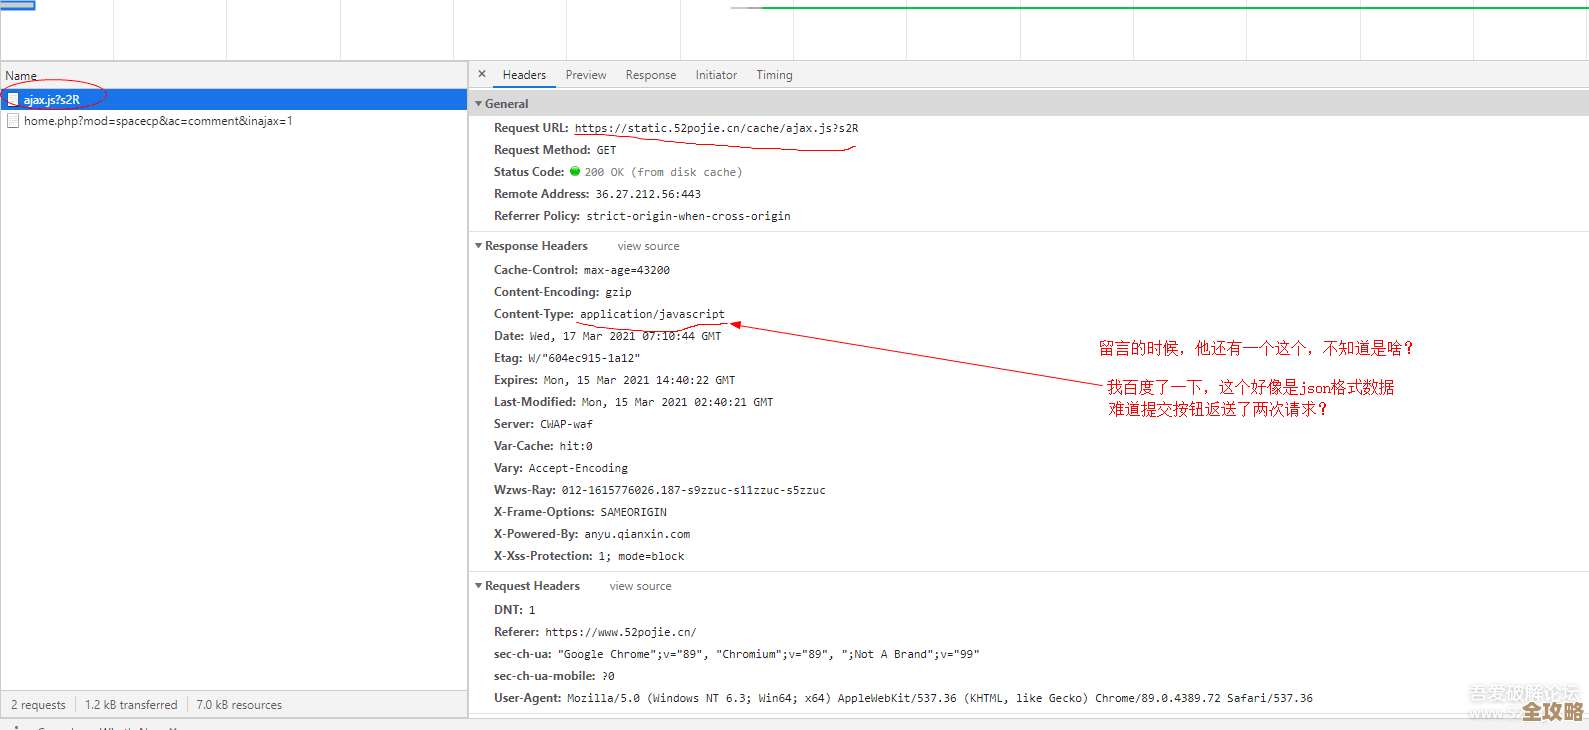Click the green bar in network timeline overview
Image resolution: width=1589 pixels, height=730 pixels.
[1174, 8]
